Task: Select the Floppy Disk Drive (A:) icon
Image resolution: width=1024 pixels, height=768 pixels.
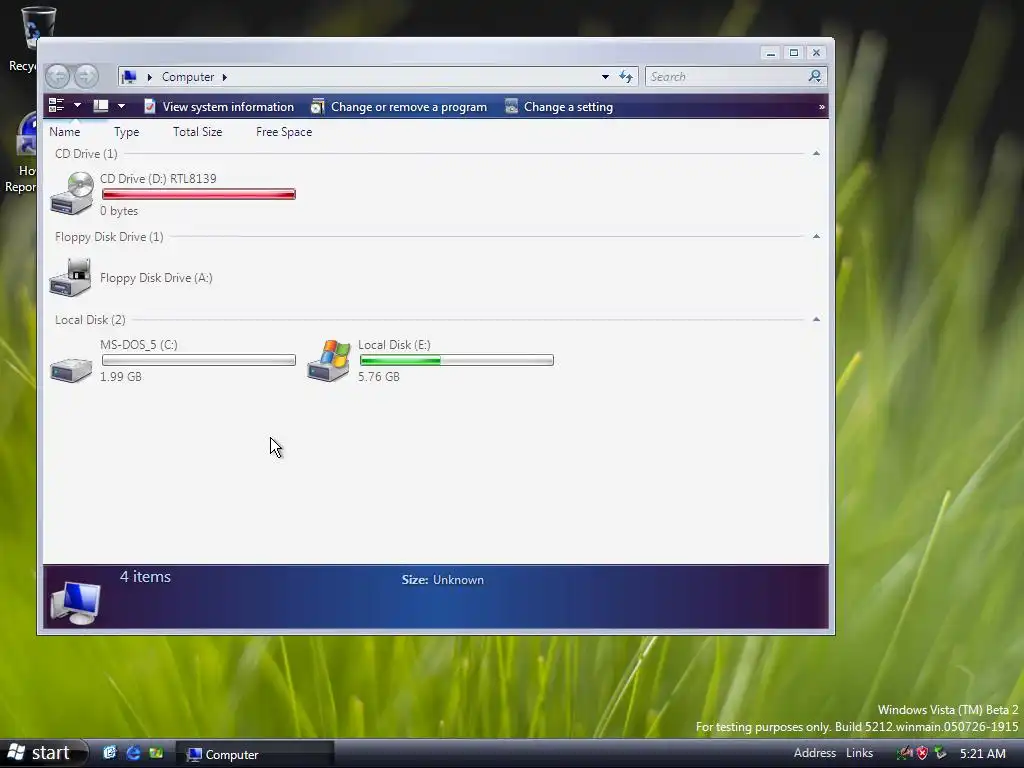Action: [71, 278]
